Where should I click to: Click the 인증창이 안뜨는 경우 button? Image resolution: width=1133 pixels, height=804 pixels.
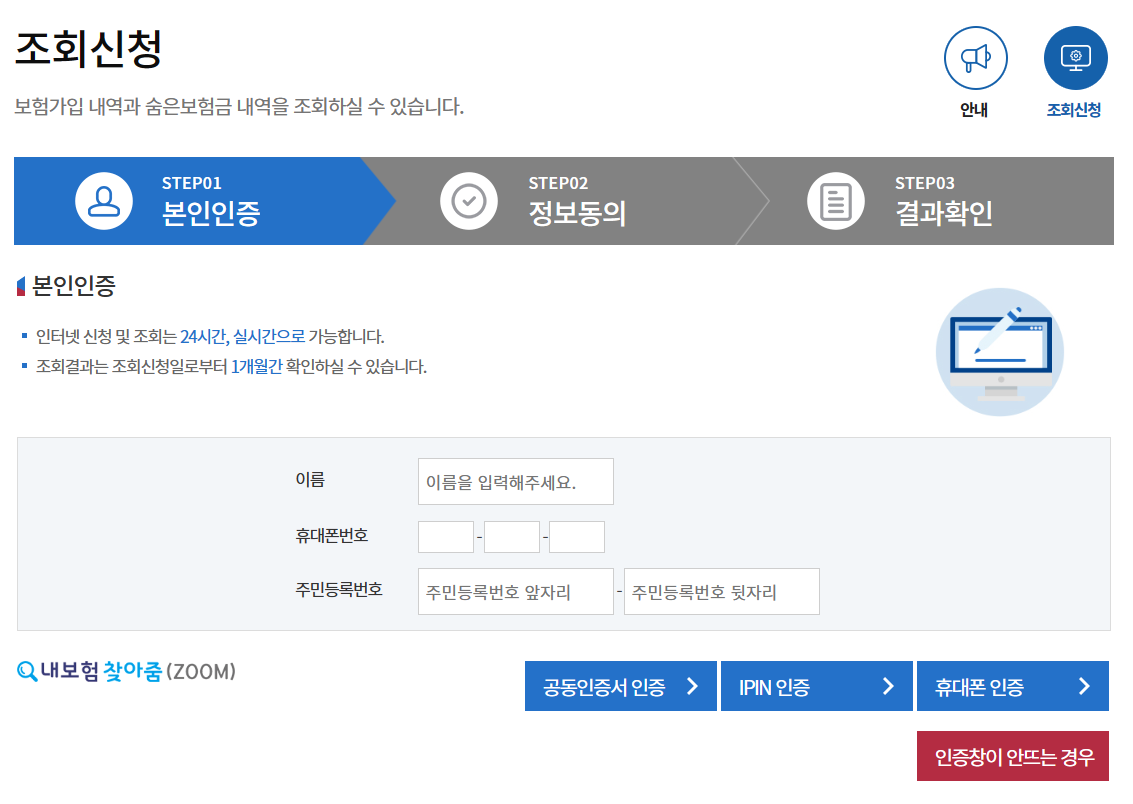tap(1012, 756)
